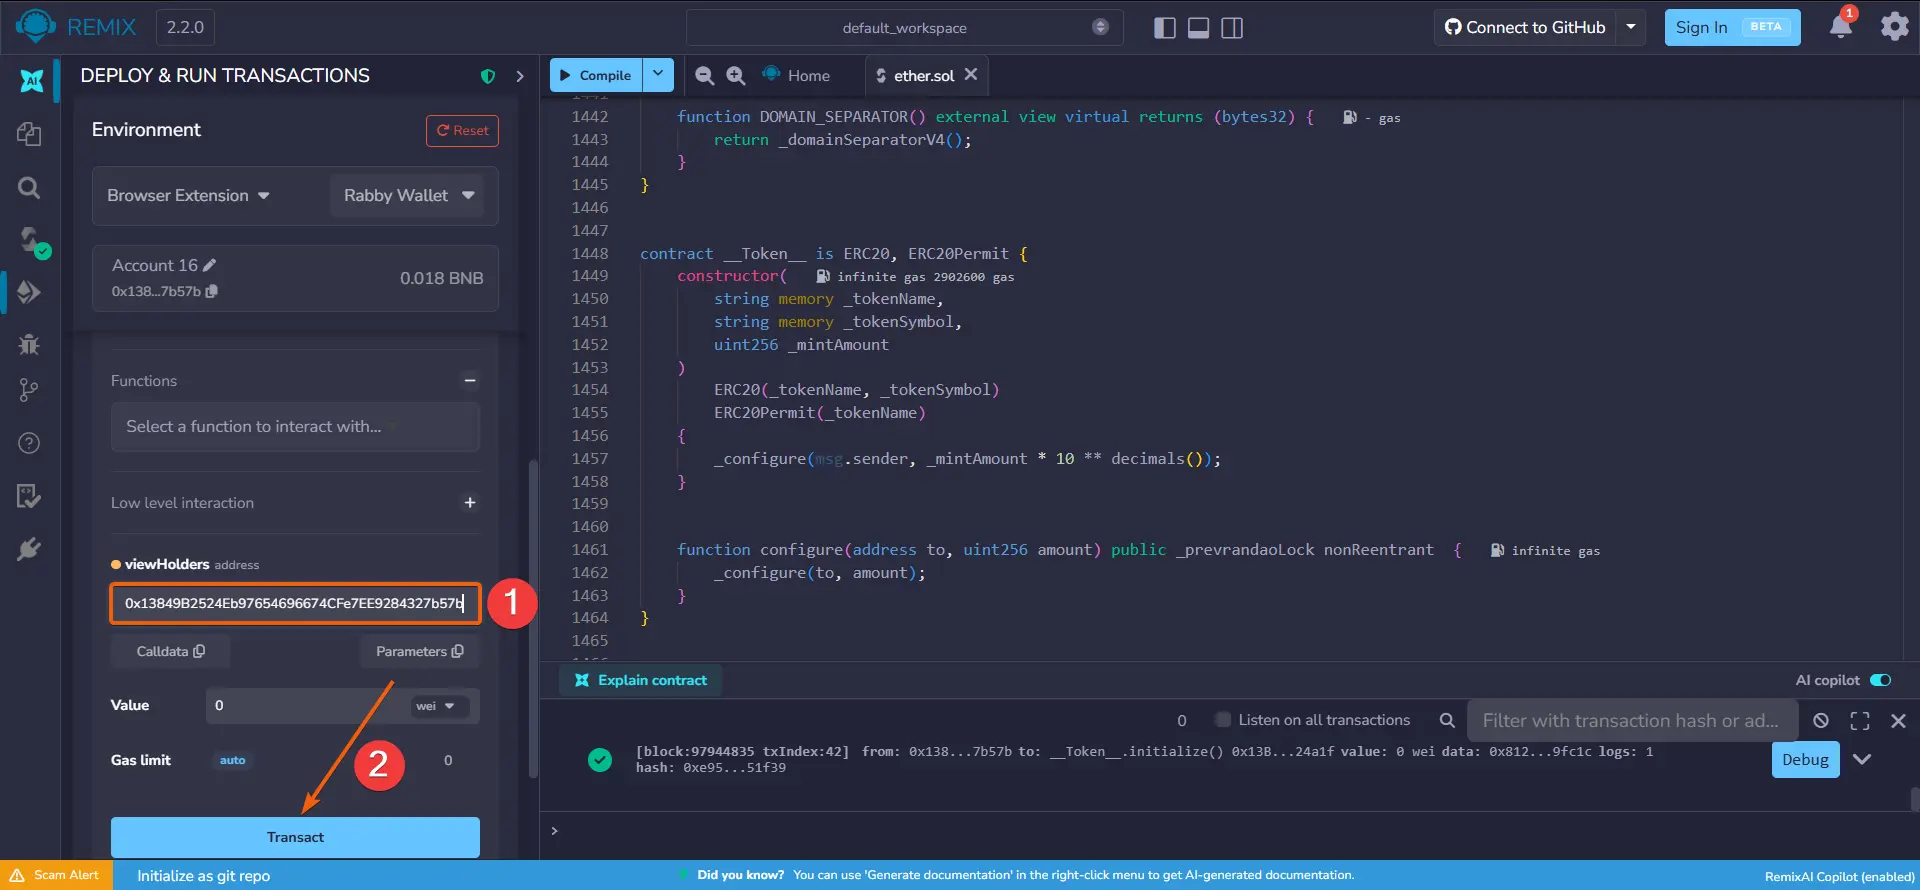Viewport: 1920px width, 890px height.
Task: Open the Compile options dropdown arrow
Action: (658, 74)
